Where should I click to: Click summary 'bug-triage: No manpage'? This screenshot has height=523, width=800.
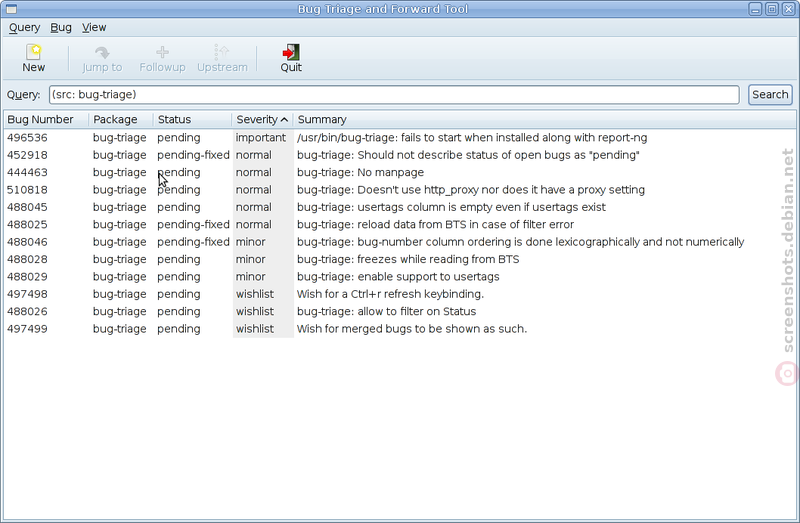pyautogui.click(x=360, y=172)
